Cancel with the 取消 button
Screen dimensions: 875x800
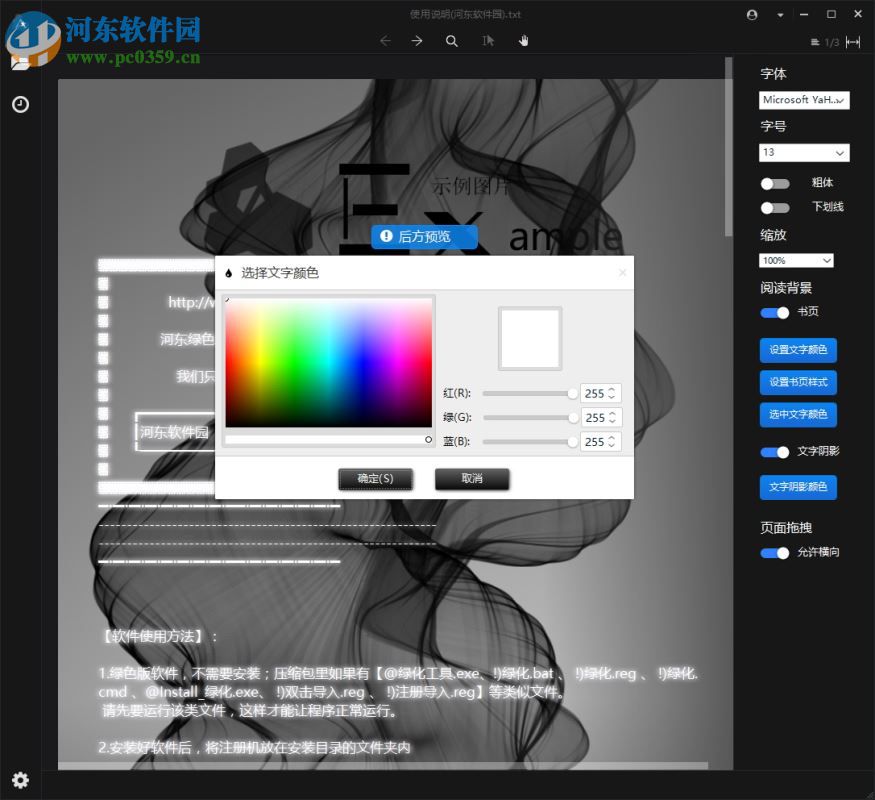pos(472,479)
